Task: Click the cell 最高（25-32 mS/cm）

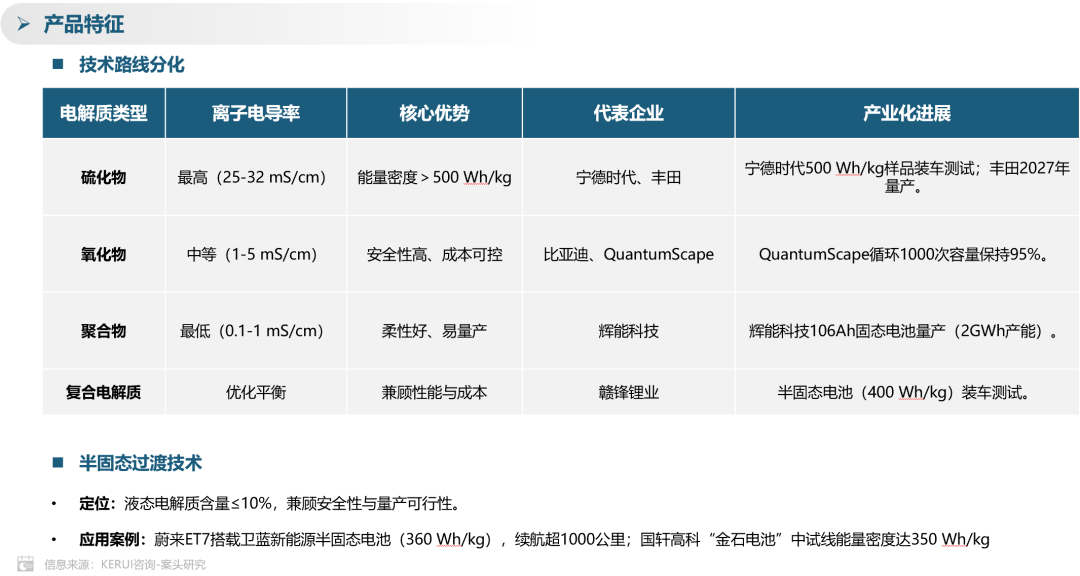Action: (x=256, y=177)
